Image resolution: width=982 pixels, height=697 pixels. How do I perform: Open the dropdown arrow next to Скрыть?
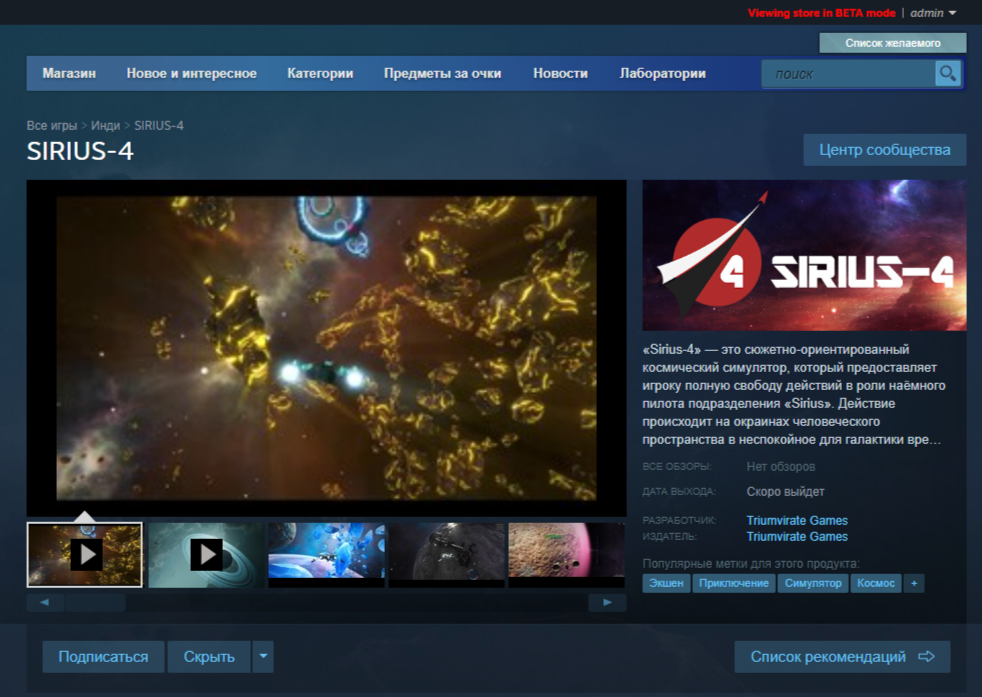click(263, 656)
